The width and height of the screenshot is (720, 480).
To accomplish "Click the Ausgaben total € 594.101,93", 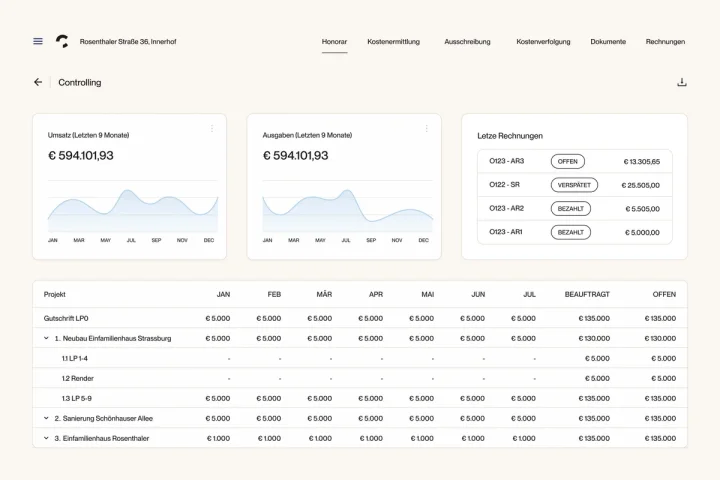I will (295, 156).
